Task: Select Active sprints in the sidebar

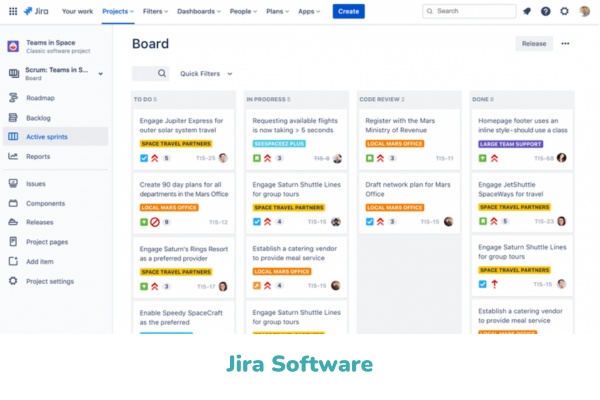Action: pyautogui.click(x=55, y=136)
